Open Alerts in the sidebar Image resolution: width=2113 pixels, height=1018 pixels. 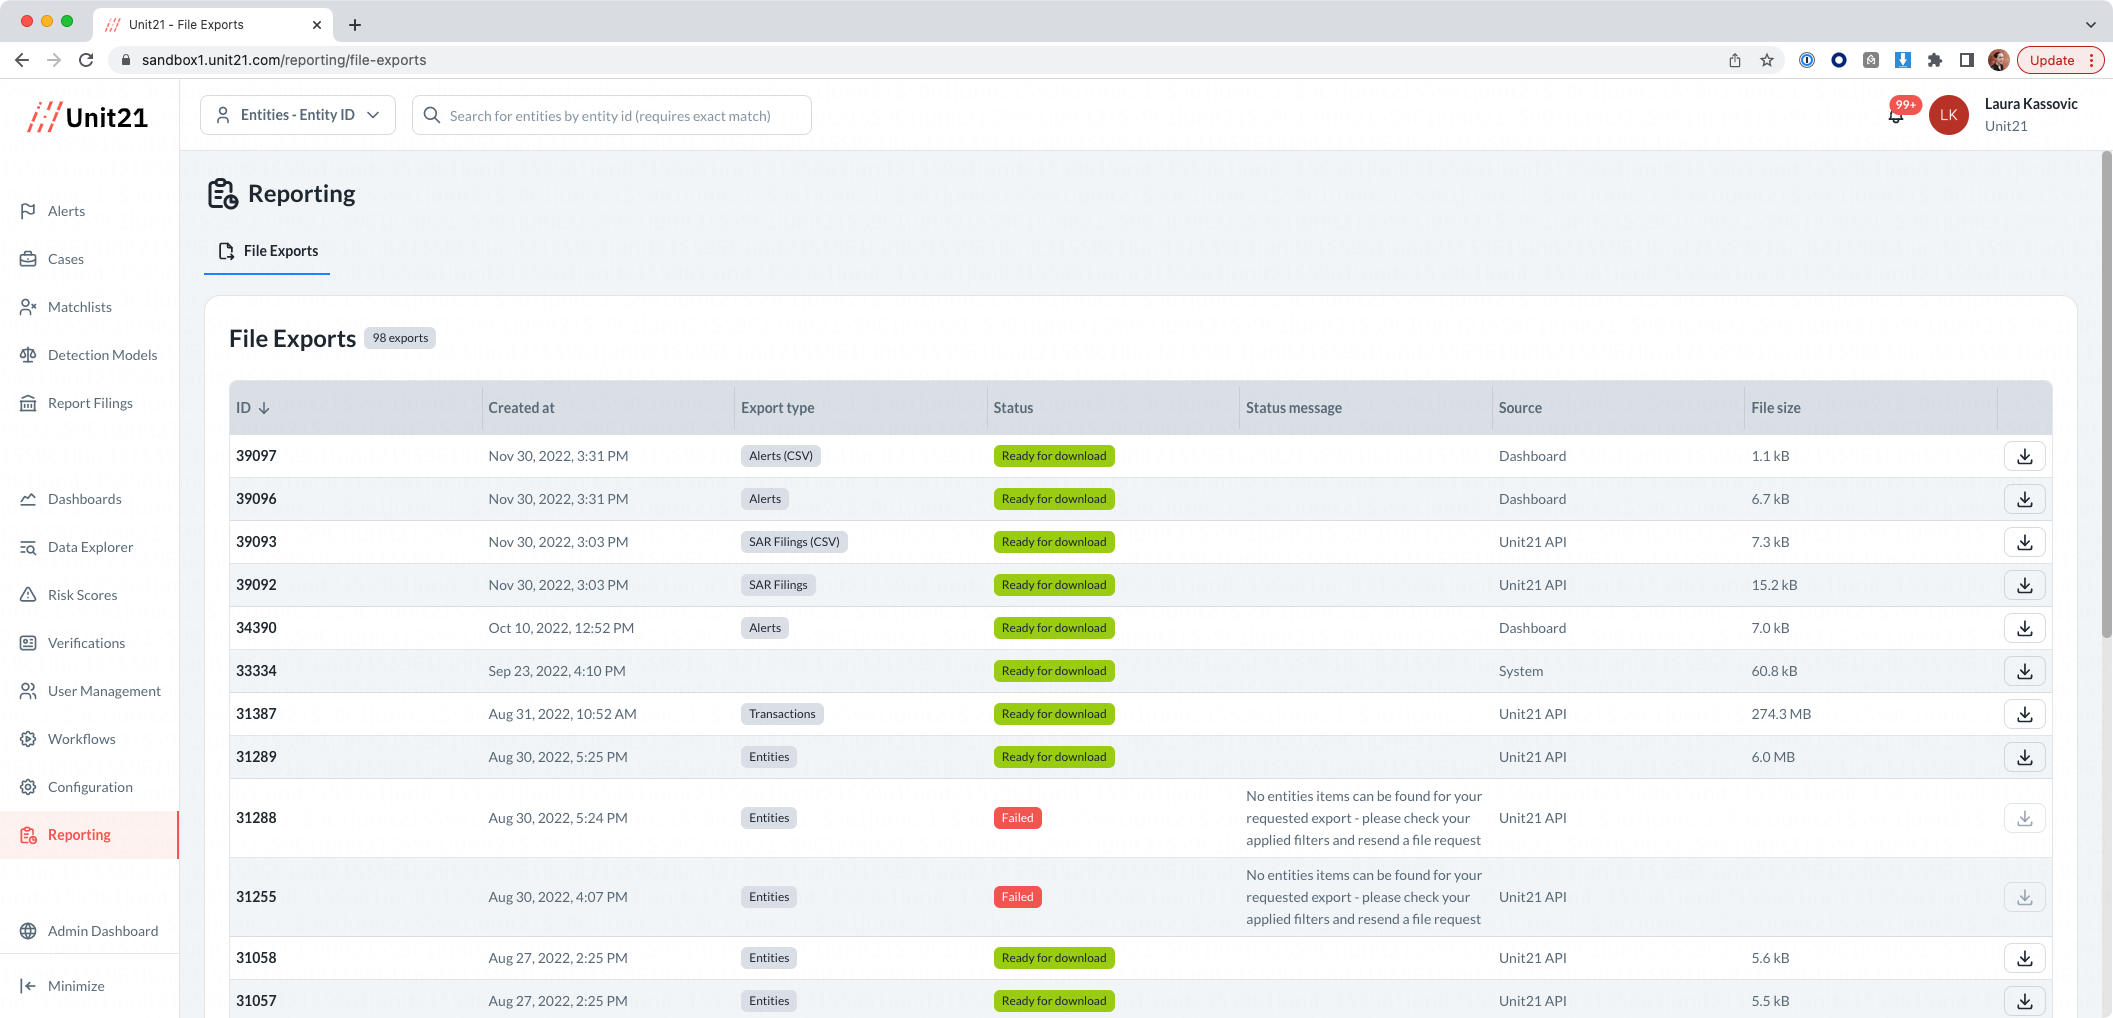click(x=66, y=211)
